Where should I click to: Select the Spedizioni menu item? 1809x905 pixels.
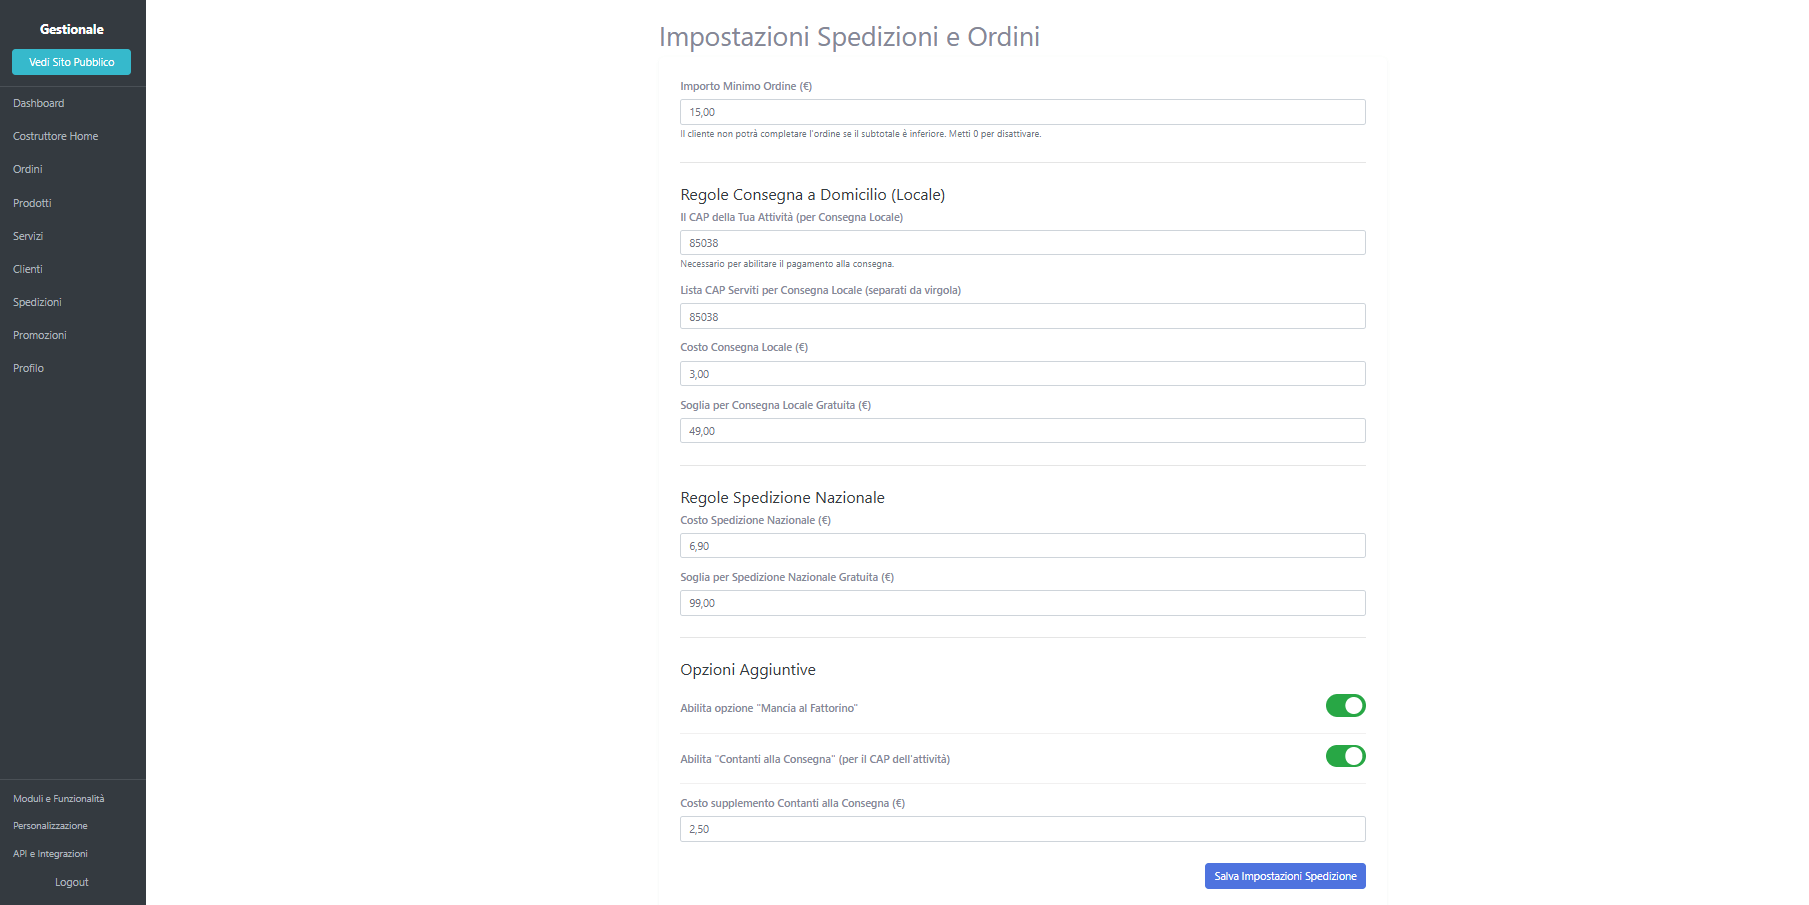pos(37,302)
